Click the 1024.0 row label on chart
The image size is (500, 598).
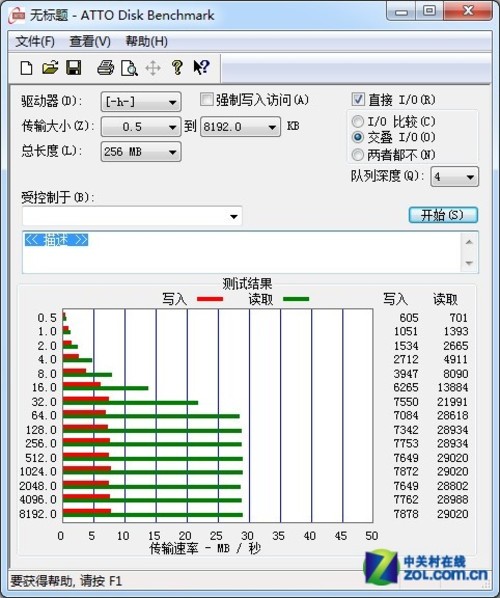pos(38,472)
